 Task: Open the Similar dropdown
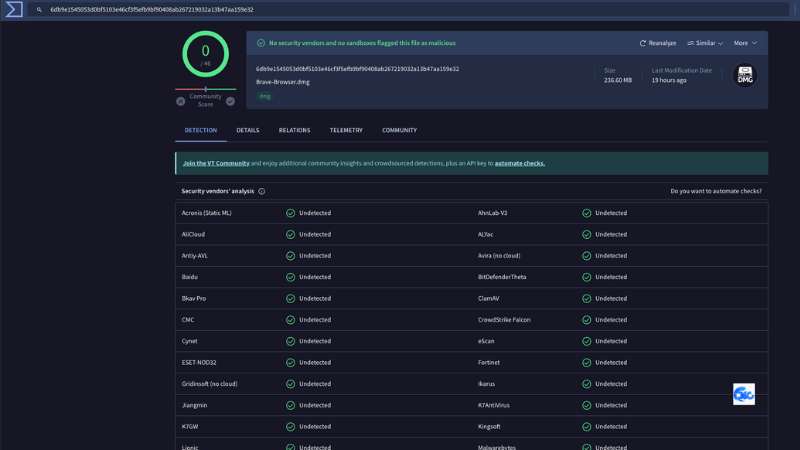click(705, 43)
